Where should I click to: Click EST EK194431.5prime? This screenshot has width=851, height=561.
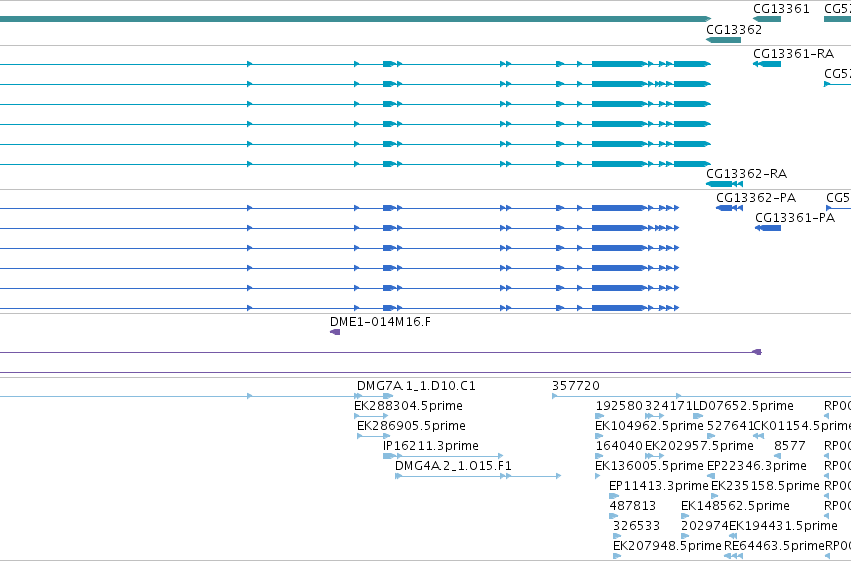(783, 526)
